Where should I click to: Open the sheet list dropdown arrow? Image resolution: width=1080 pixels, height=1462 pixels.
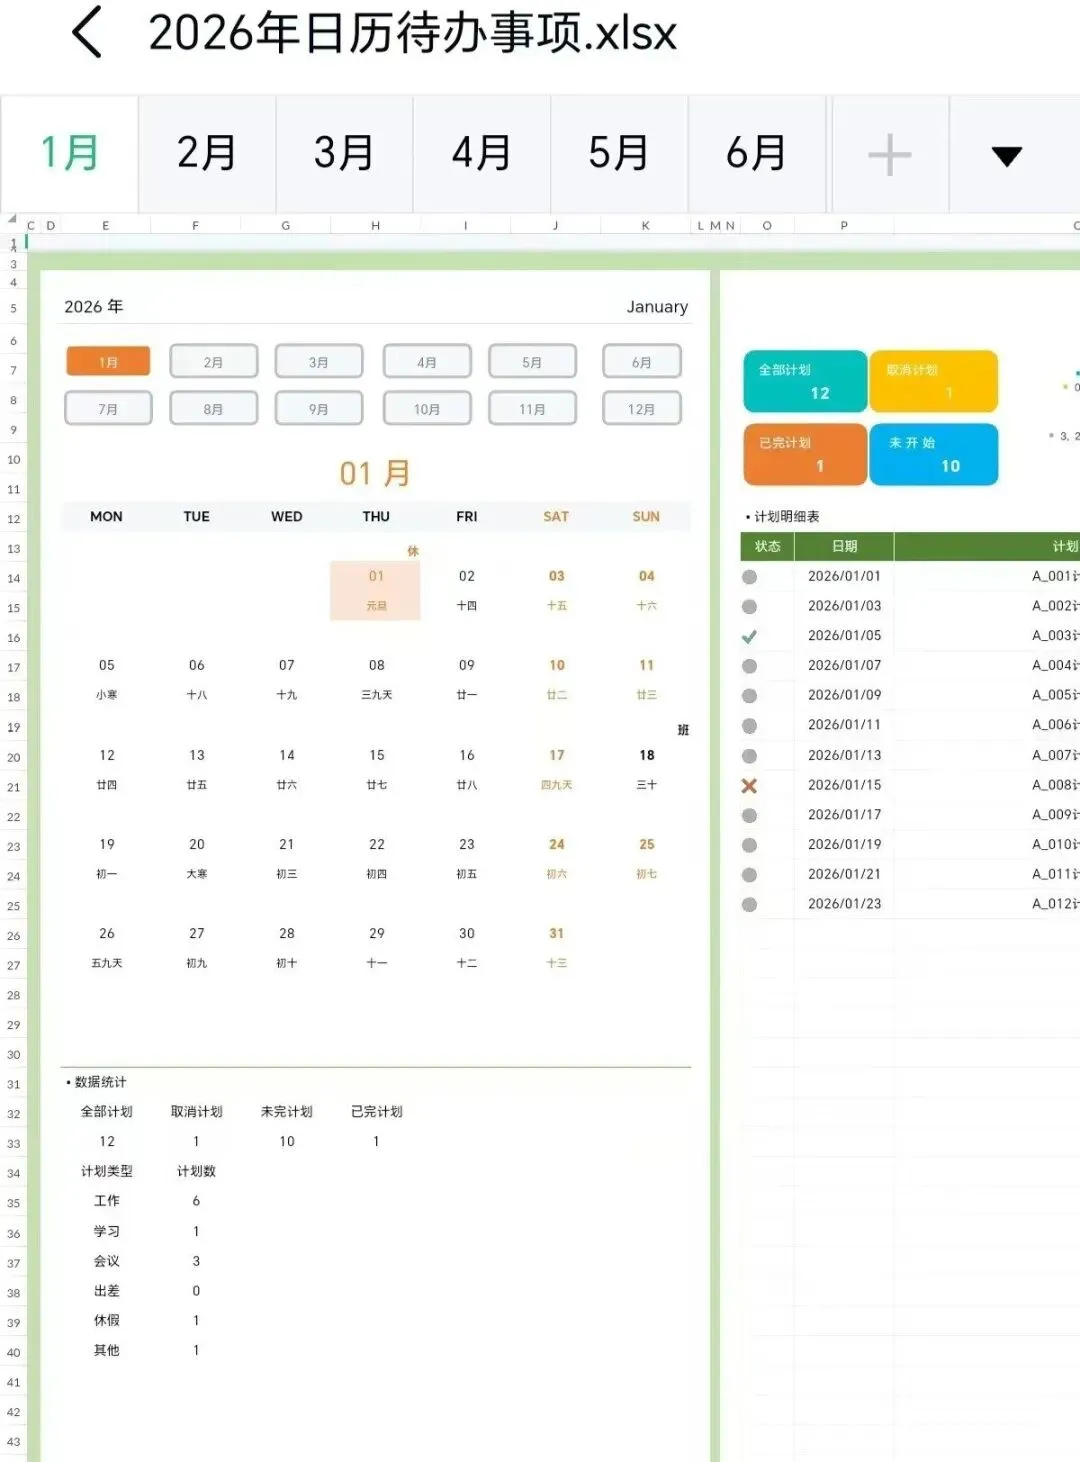(x=1006, y=155)
